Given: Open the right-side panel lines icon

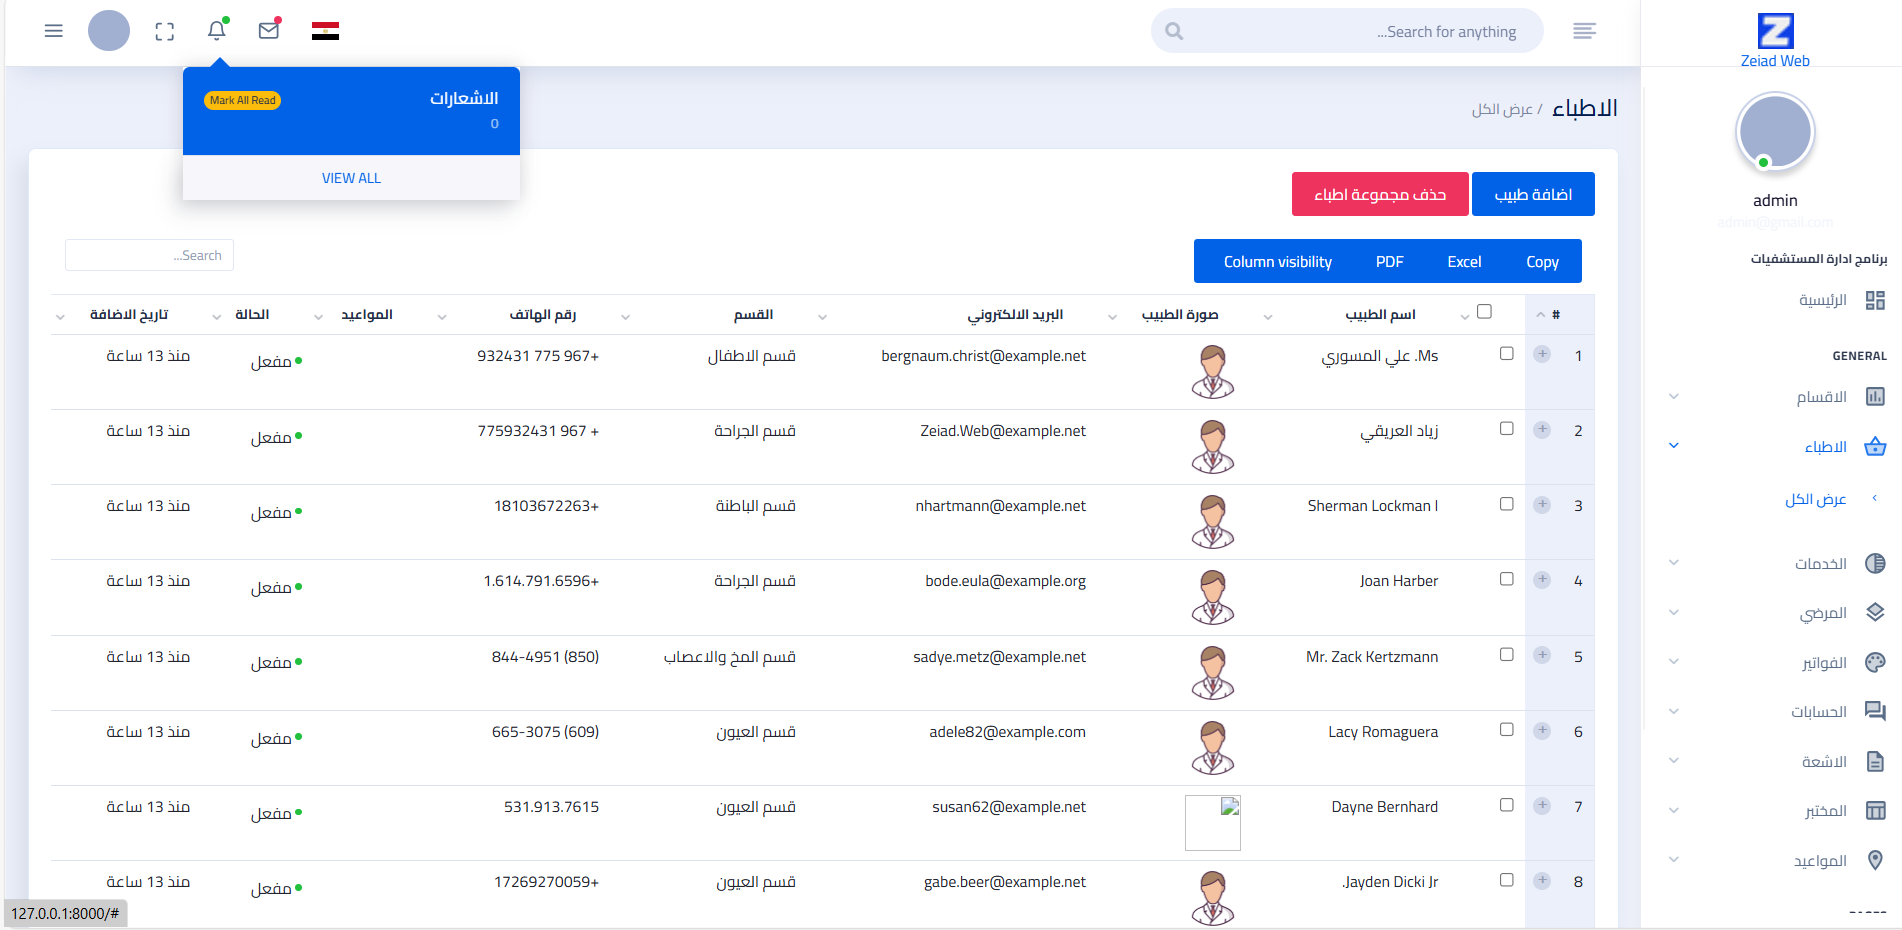Looking at the screenshot, I should 1584,31.
